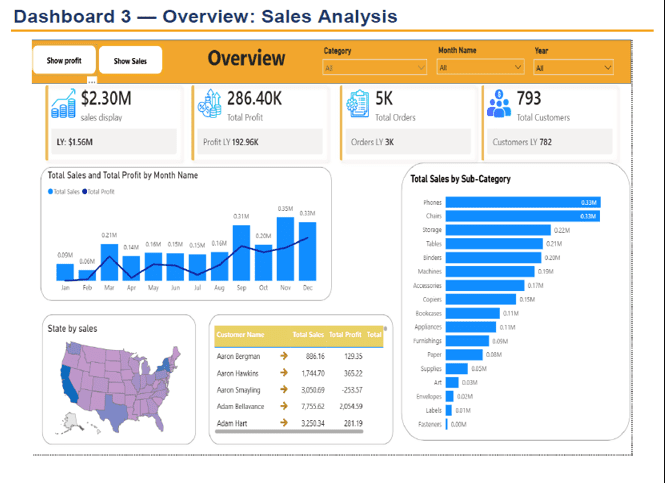Select California on the state map

[x=68, y=384]
